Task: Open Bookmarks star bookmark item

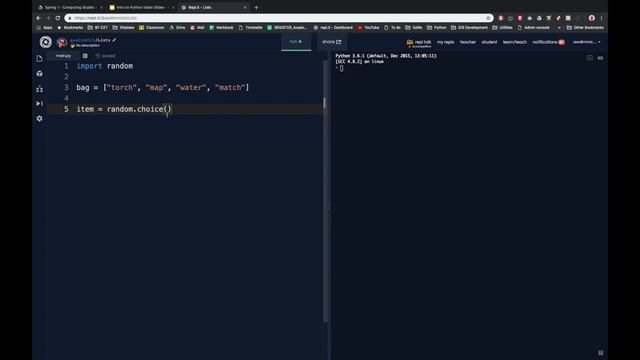Action: [x=70, y=28]
